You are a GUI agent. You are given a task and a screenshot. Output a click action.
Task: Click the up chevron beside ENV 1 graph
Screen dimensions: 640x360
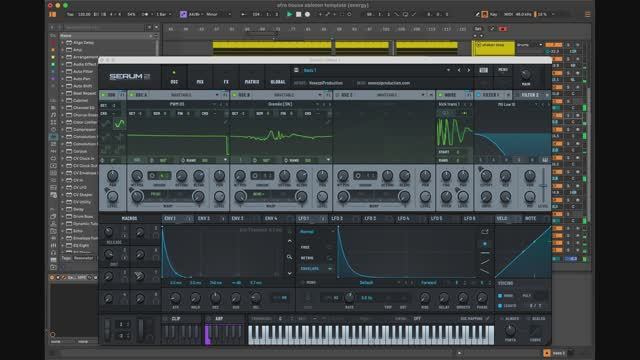point(289,241)
